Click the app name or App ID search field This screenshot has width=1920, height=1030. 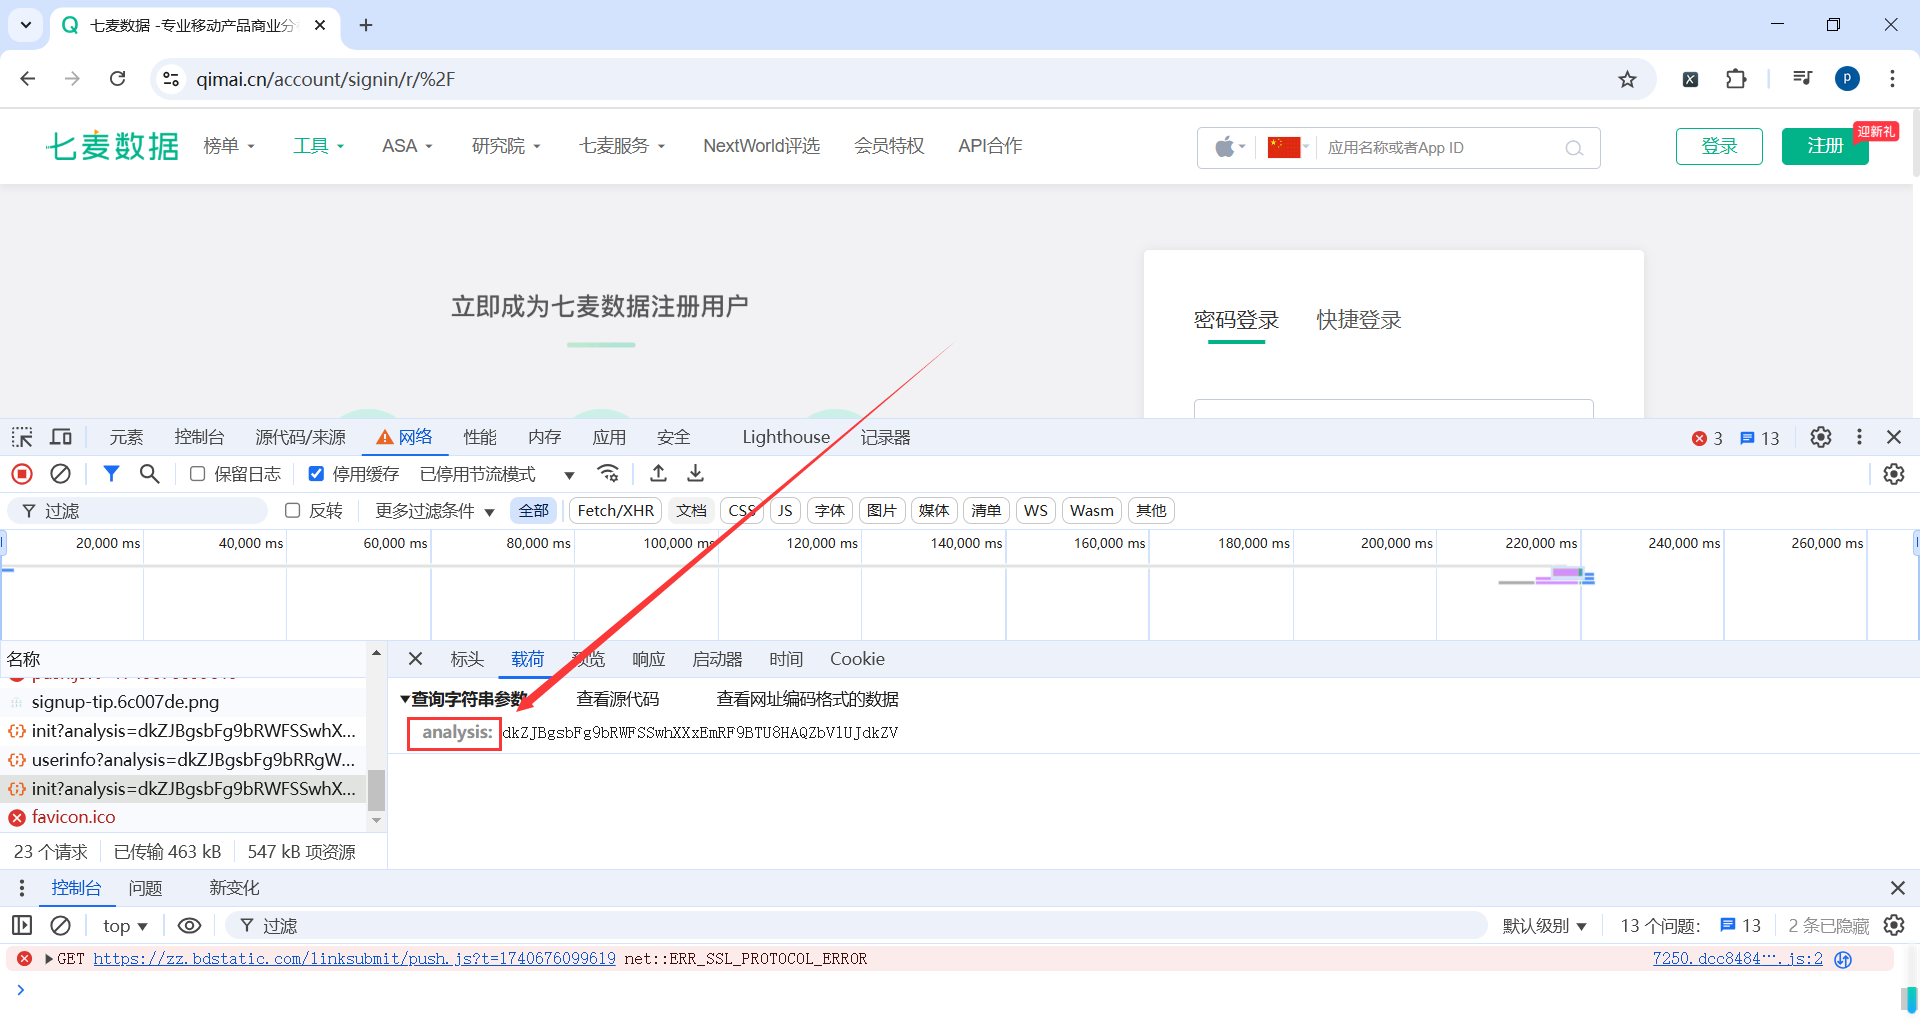(1440, 148)
